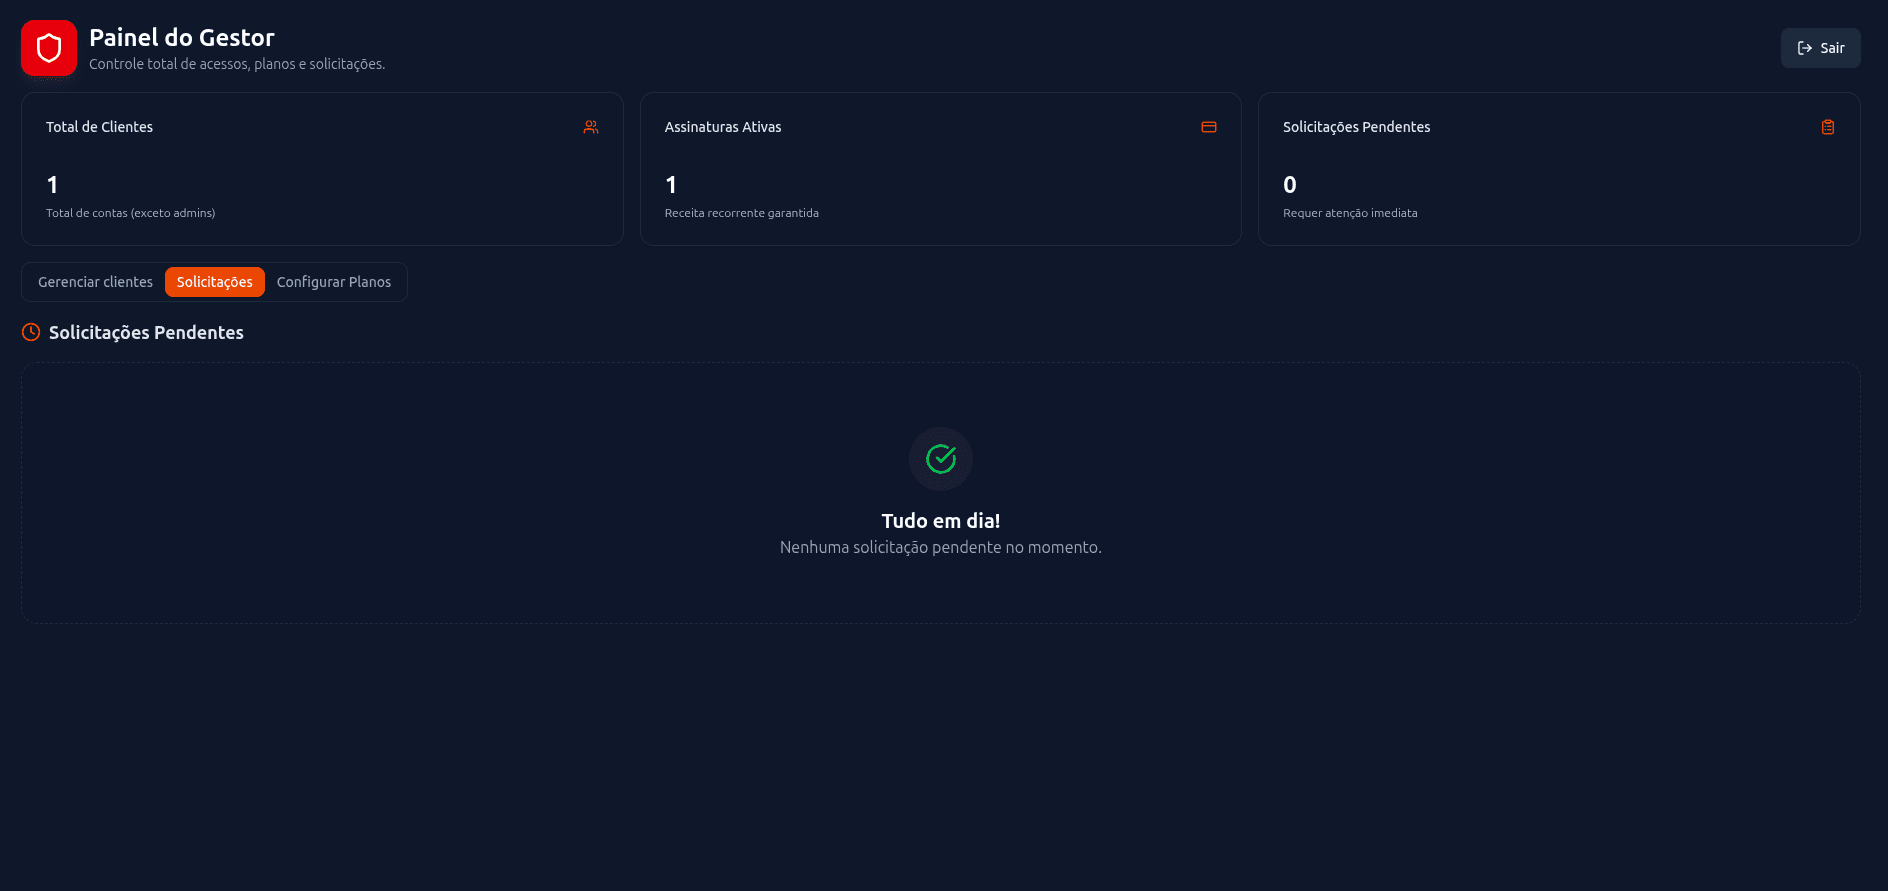Click the Total de Clientes card title
Screen dimensions: 1888x891
[99, 127]
